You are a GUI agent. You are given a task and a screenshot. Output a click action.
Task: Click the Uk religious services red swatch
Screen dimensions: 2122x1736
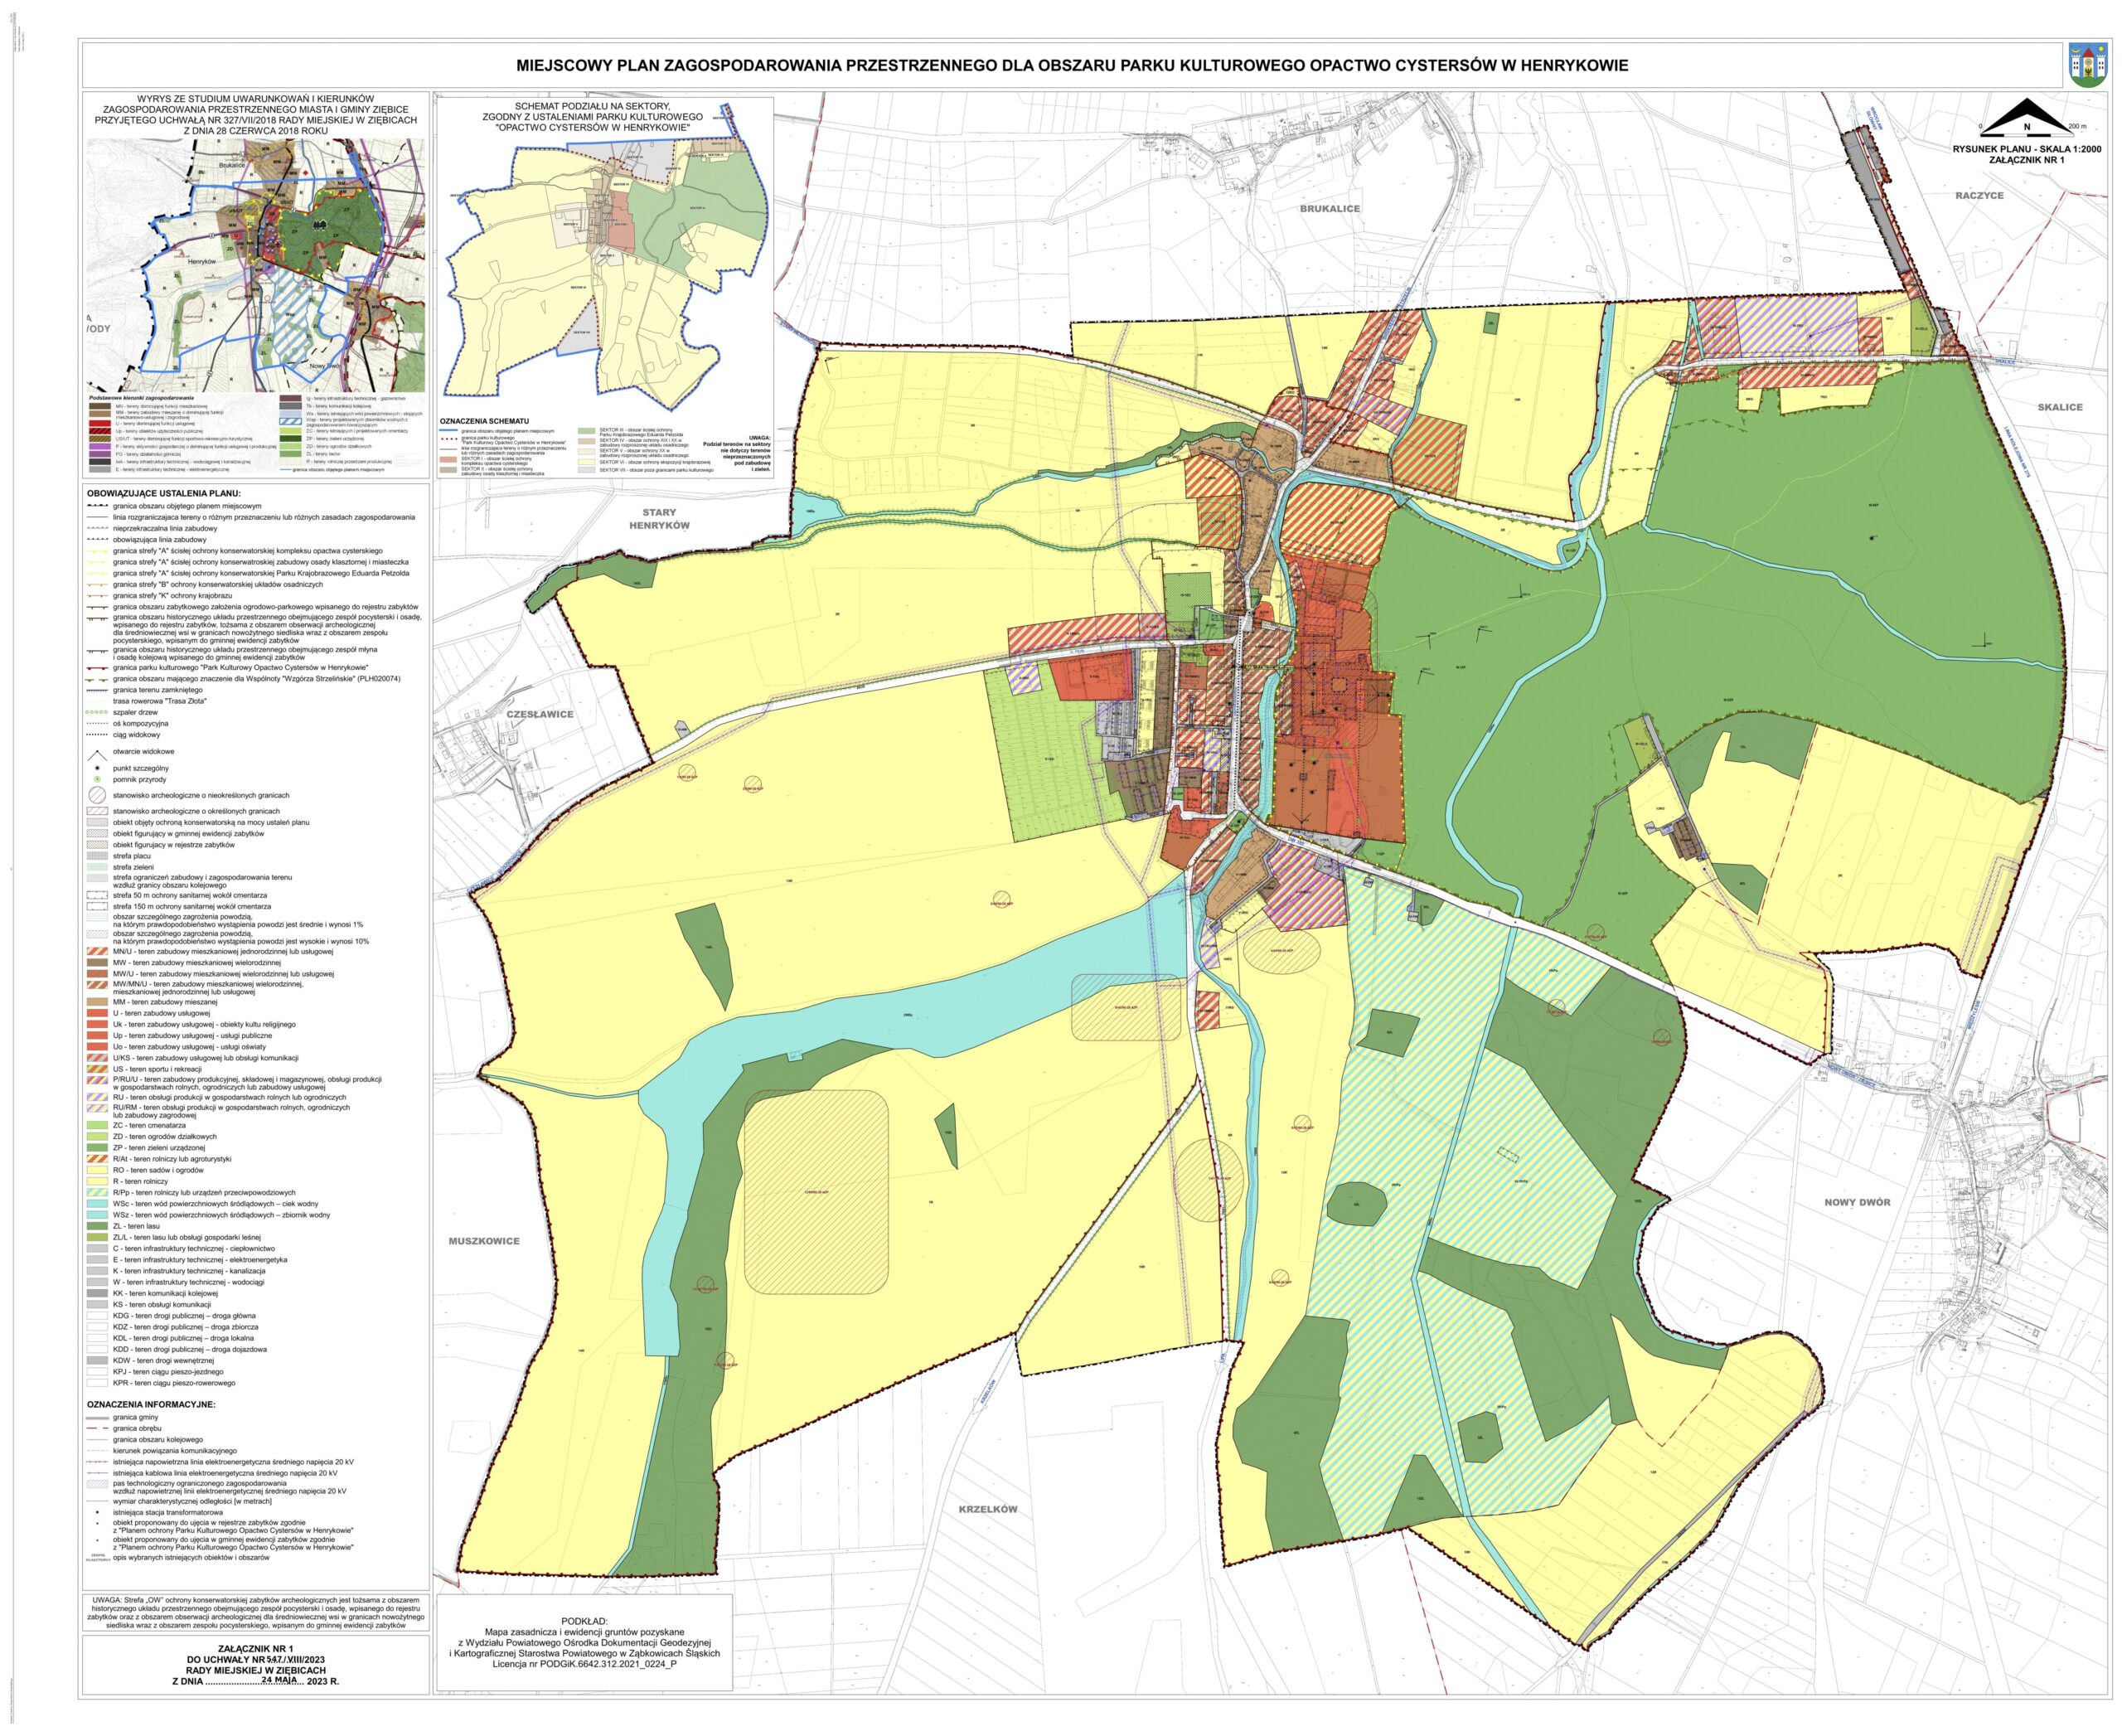[x=97, y=1024]
